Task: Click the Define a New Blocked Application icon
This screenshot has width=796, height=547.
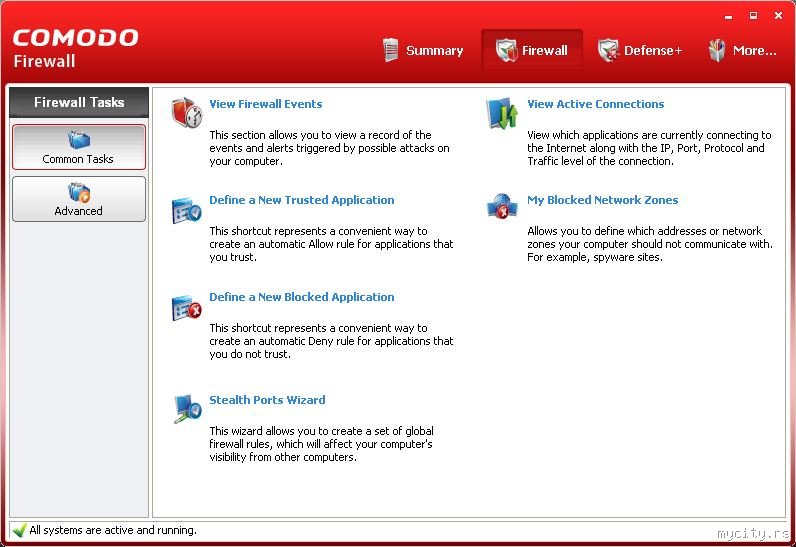Action: pos(186,307)
